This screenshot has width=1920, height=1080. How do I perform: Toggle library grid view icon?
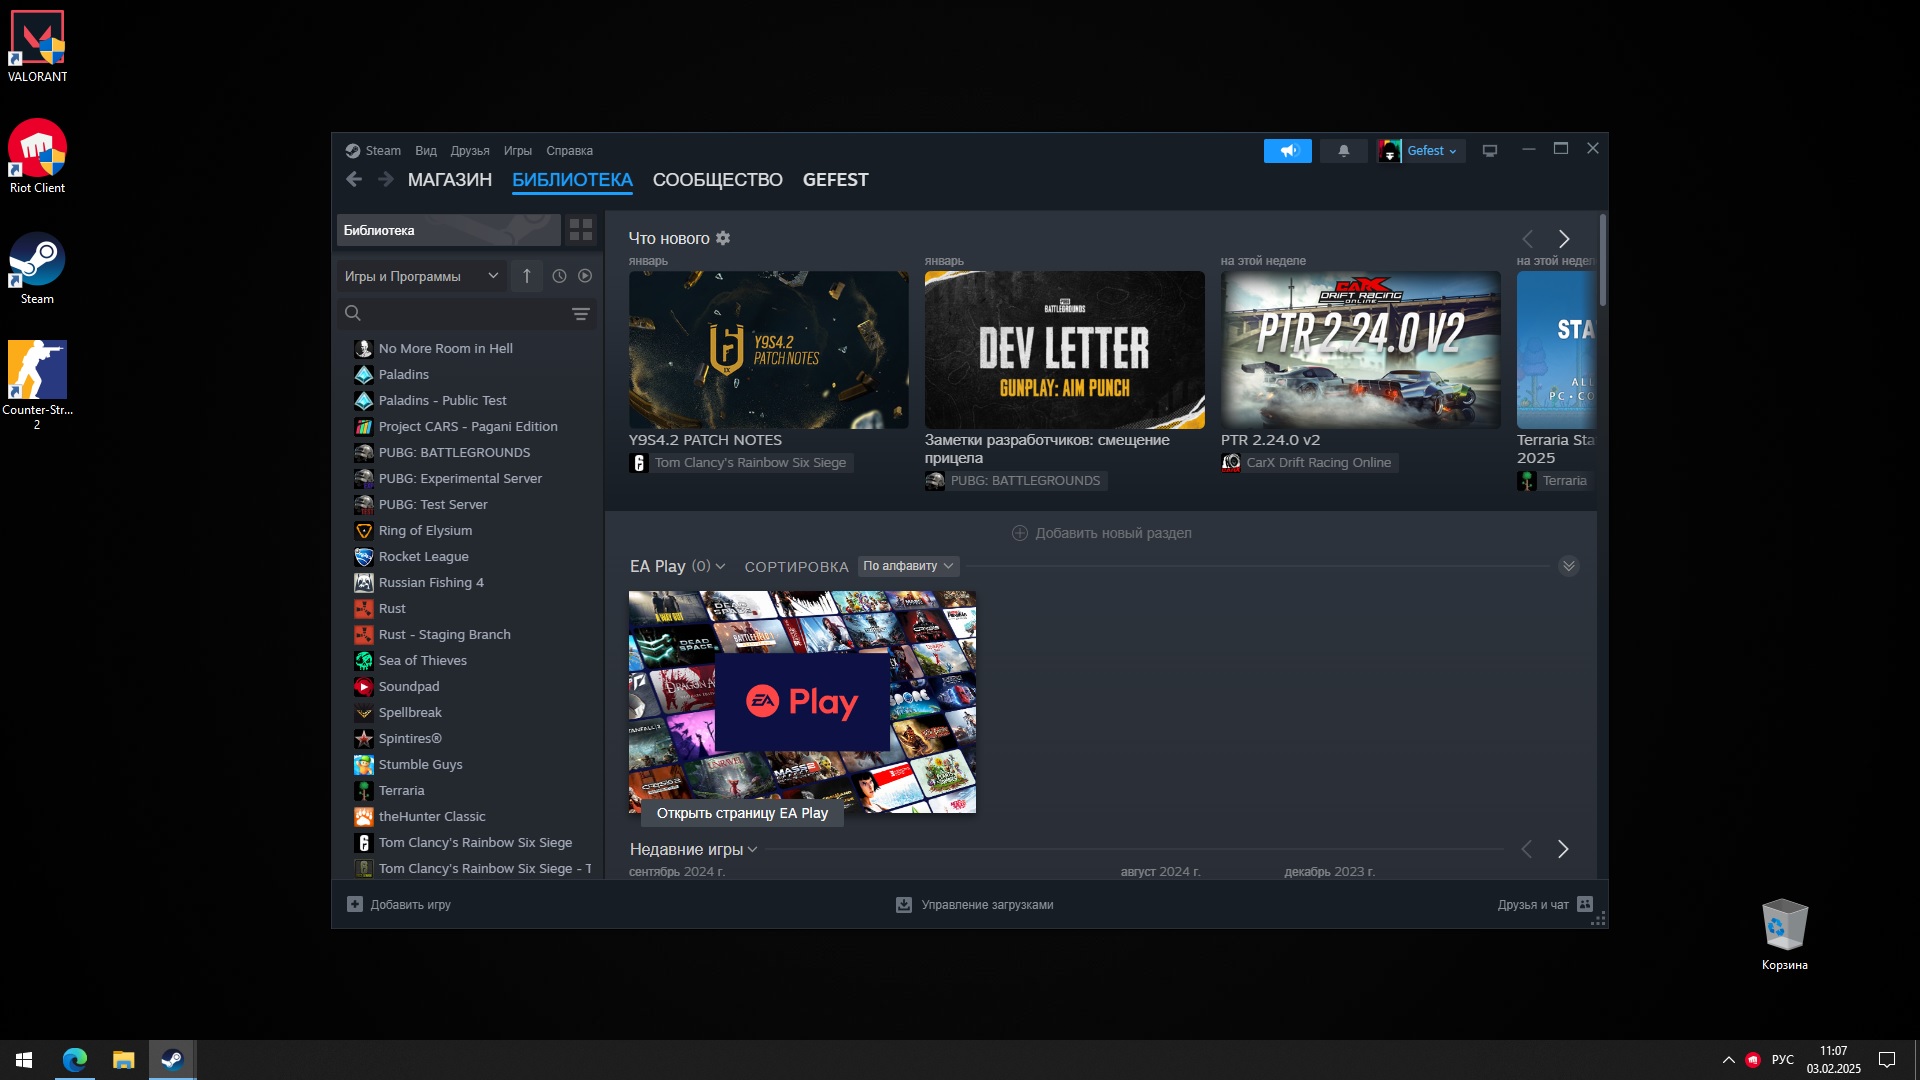tap(581, 230)
